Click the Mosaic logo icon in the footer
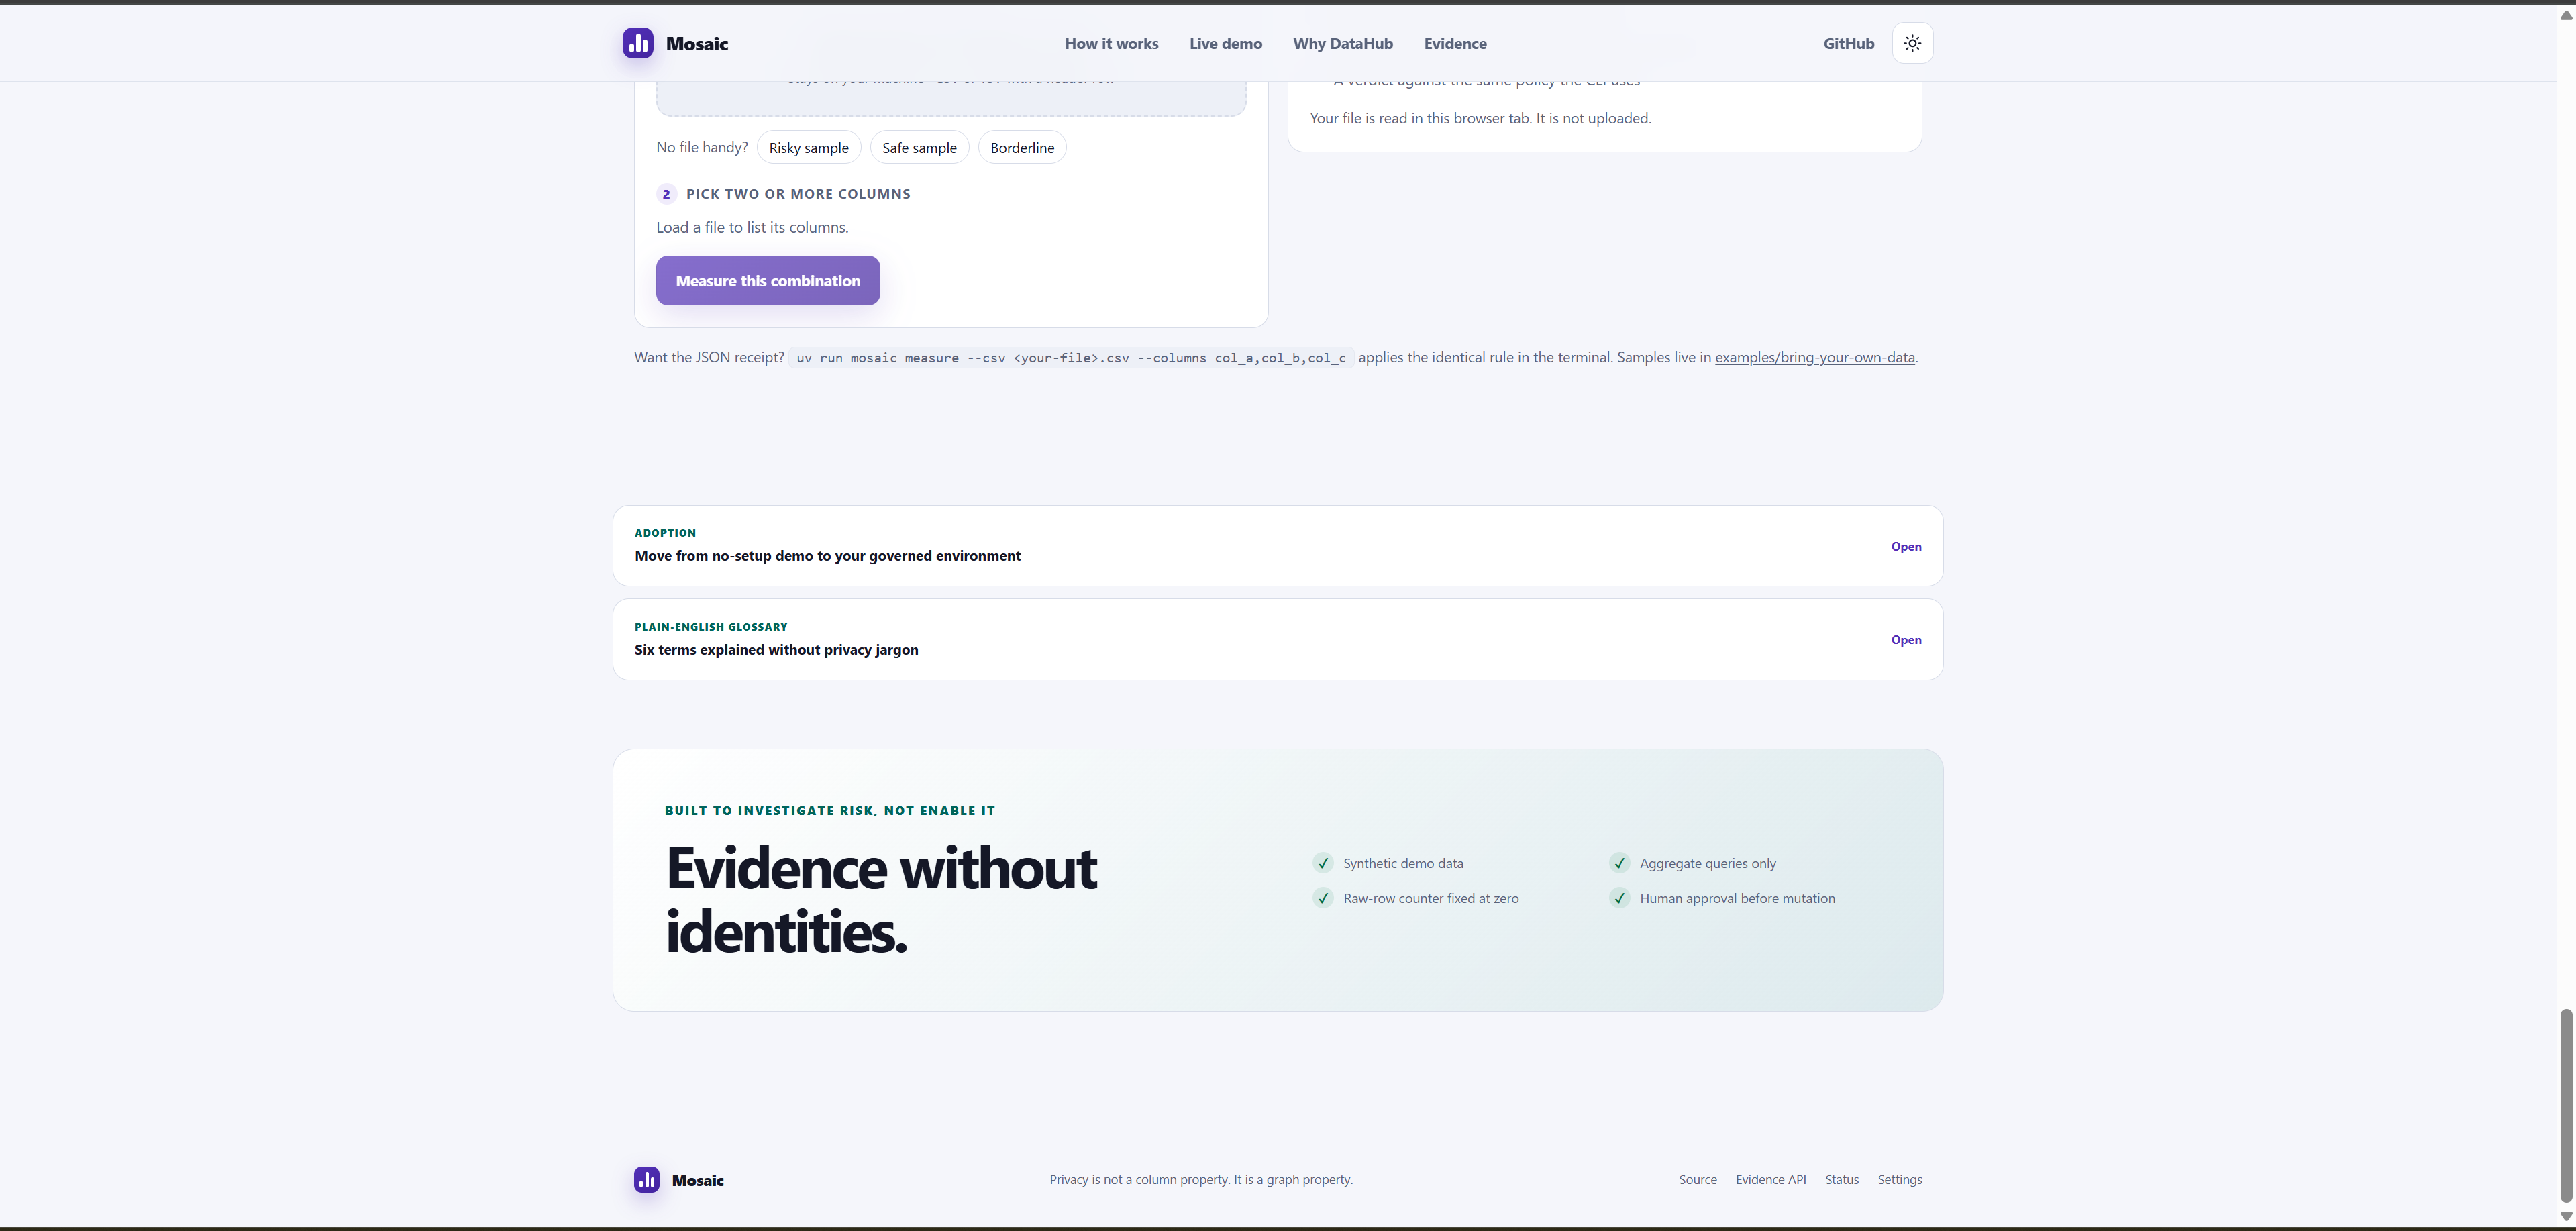 [x=646, y=1180]
